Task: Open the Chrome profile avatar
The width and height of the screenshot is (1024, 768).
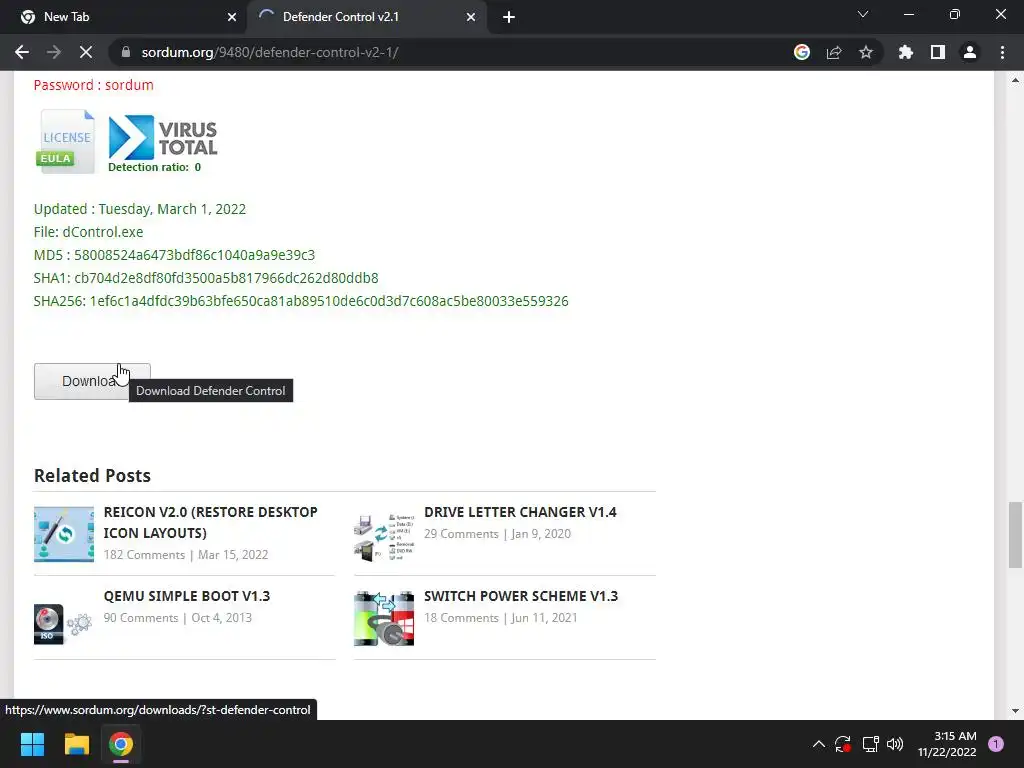Action: point(970,52)
